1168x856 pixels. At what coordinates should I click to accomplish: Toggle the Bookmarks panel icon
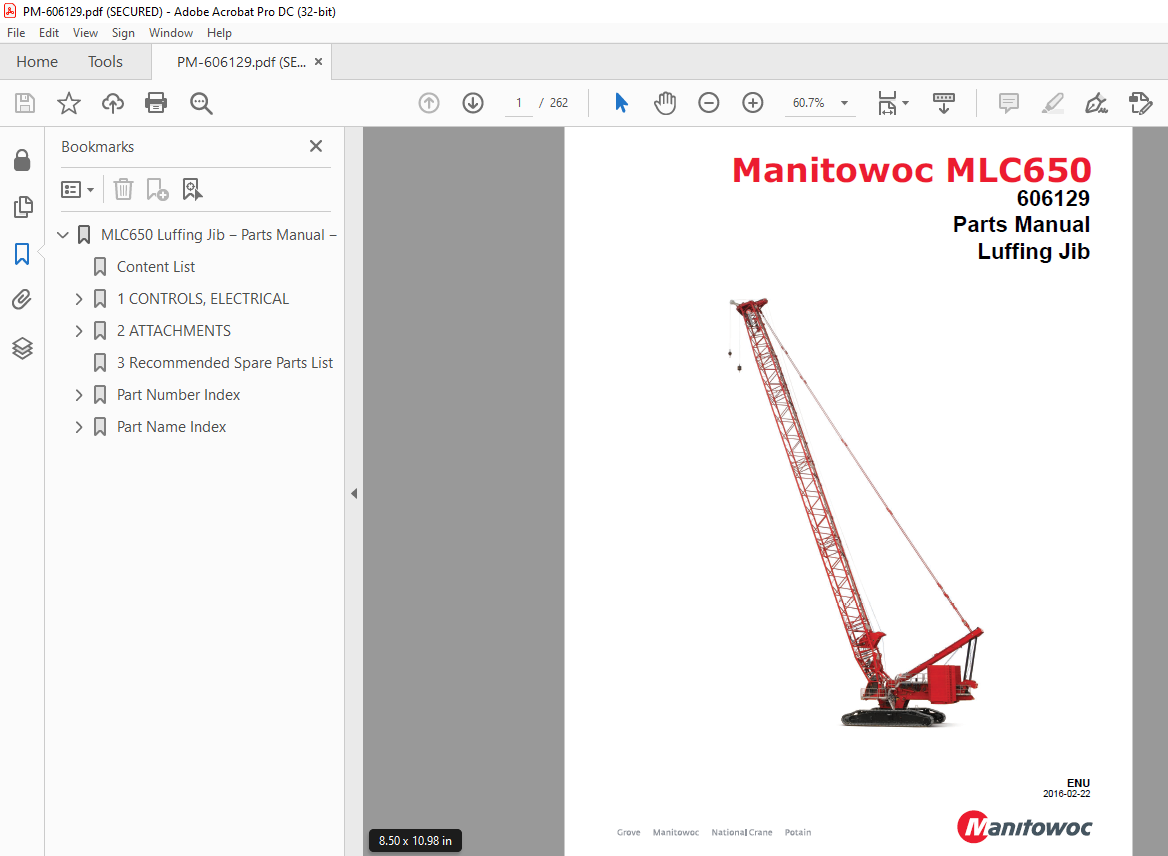pos(22,254)
